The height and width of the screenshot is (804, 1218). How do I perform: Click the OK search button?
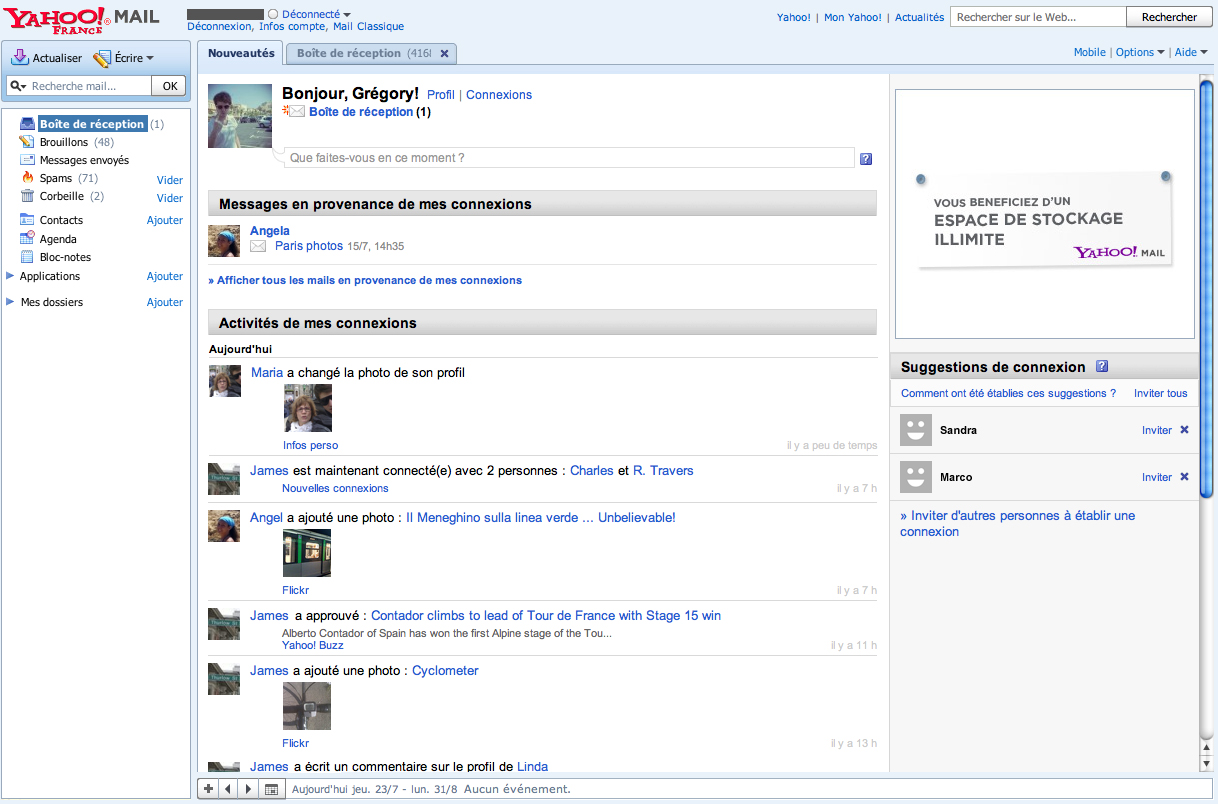169,86
